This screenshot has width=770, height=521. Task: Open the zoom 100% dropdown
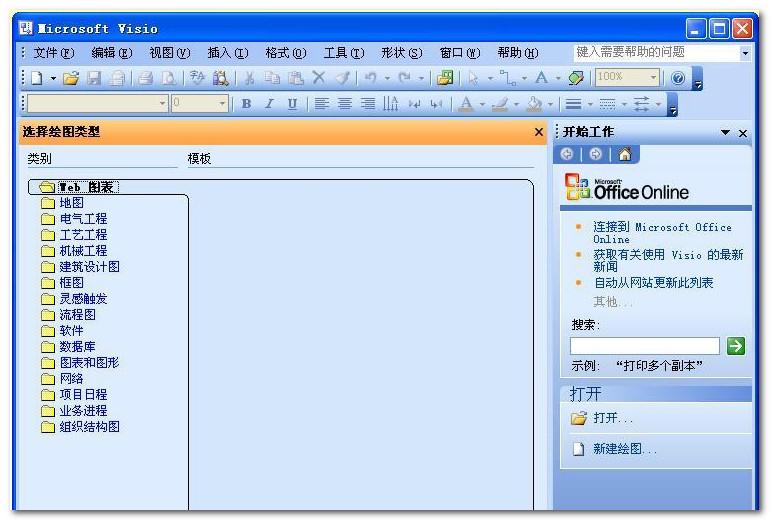(654, 78)
